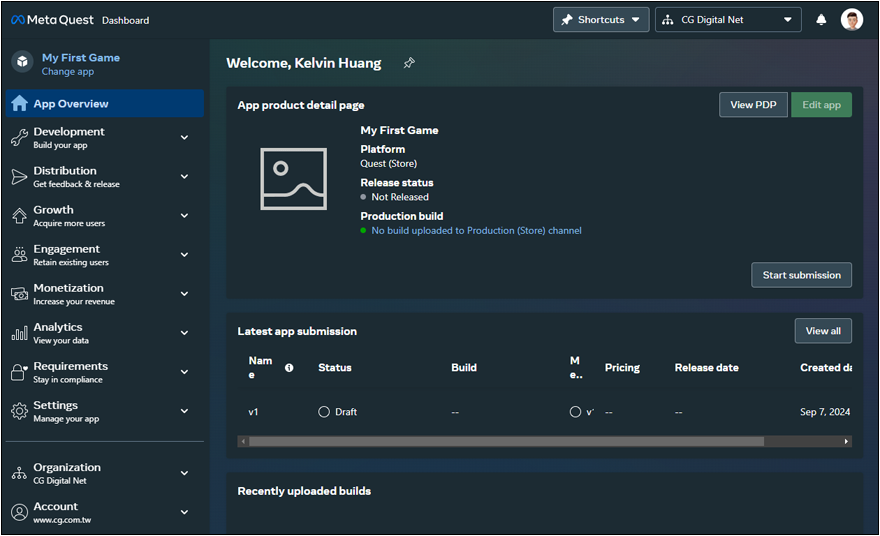The width and height of the screenshot is (880, 536).
Task: Expand the Account section chevron
Action: [184, 512]
